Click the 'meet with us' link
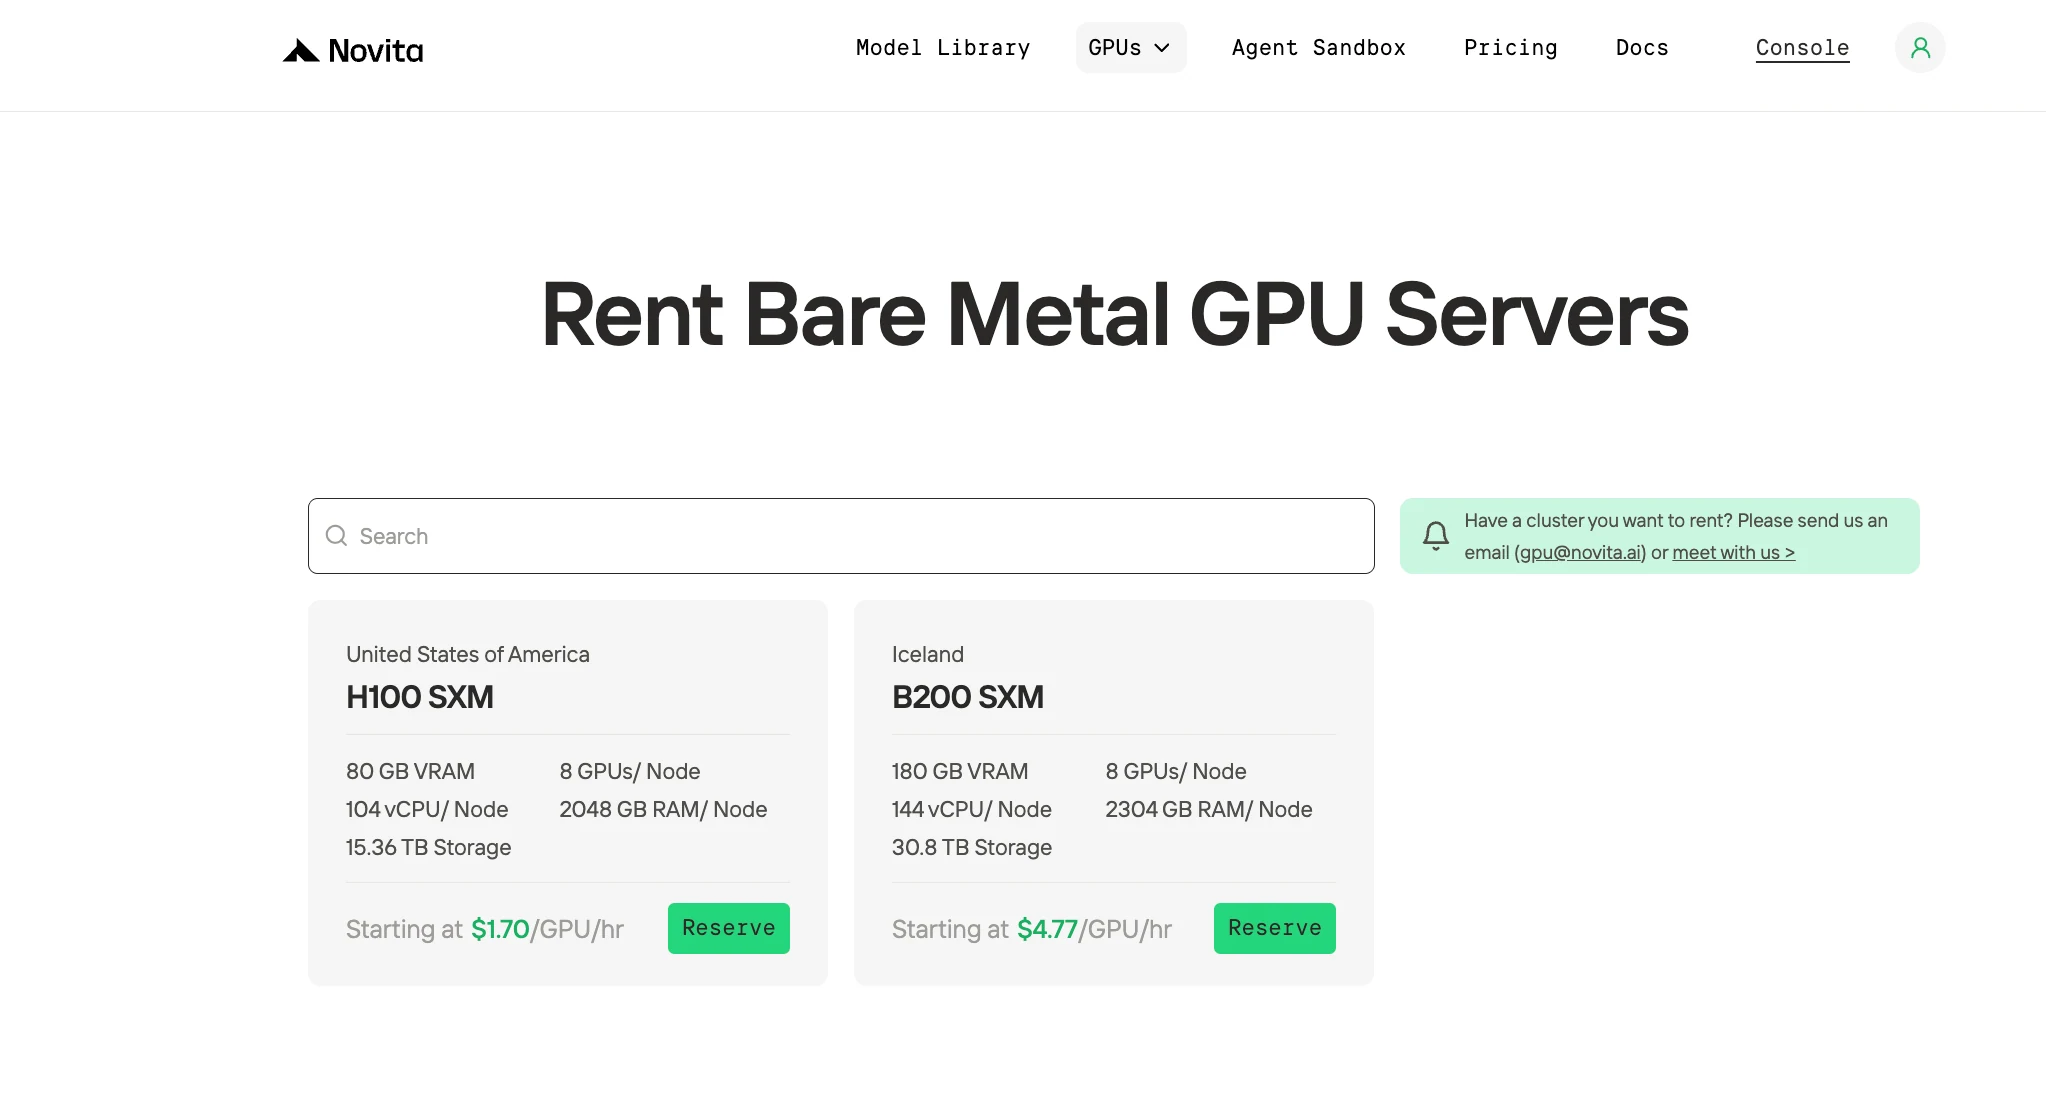Image resolution: width=2046 pixels, height=1110 pixels. 1734,552
